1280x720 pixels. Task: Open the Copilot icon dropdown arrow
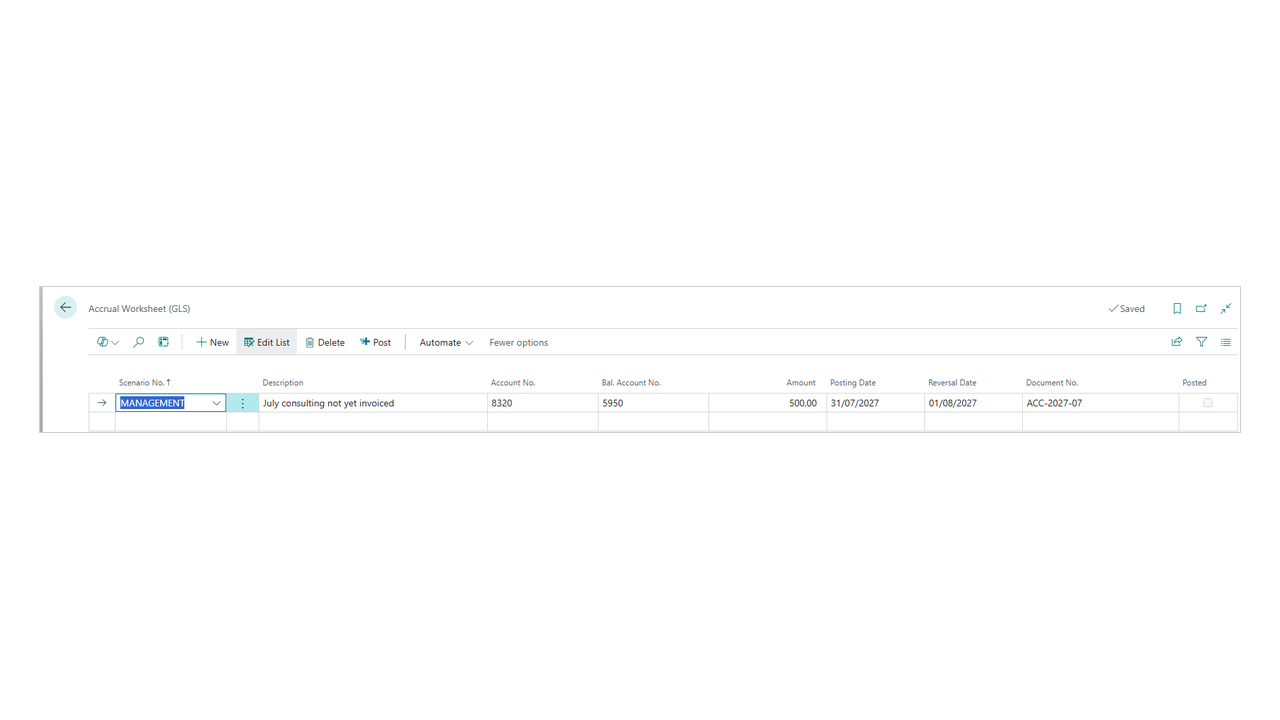tap(115, 342)
